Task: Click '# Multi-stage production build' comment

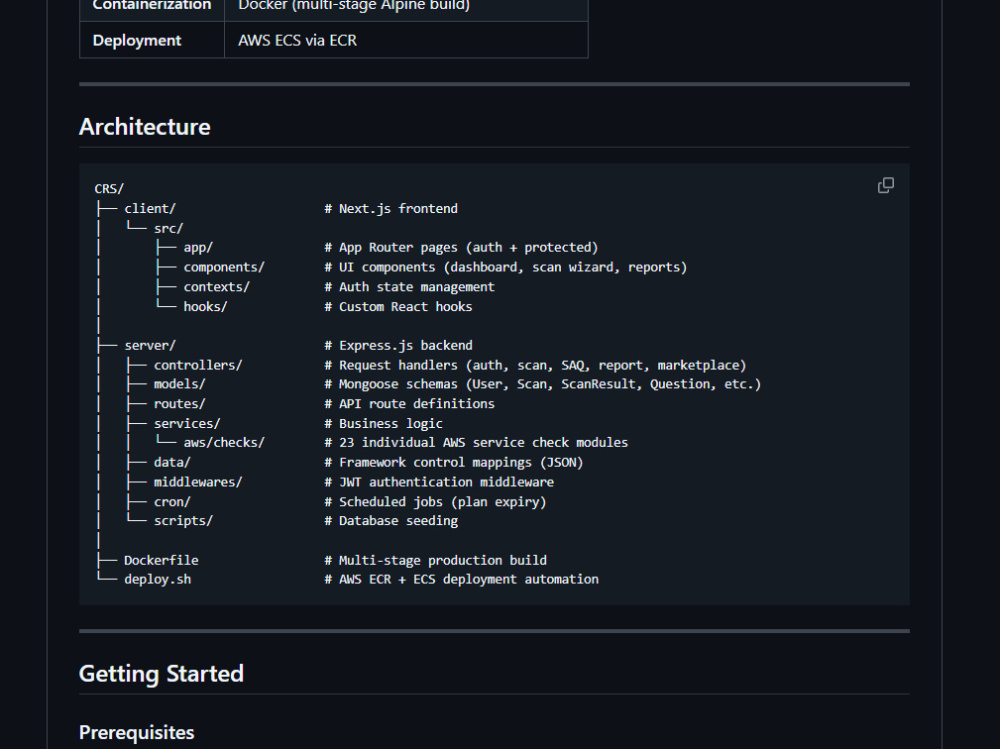Action: pos(435,560)
